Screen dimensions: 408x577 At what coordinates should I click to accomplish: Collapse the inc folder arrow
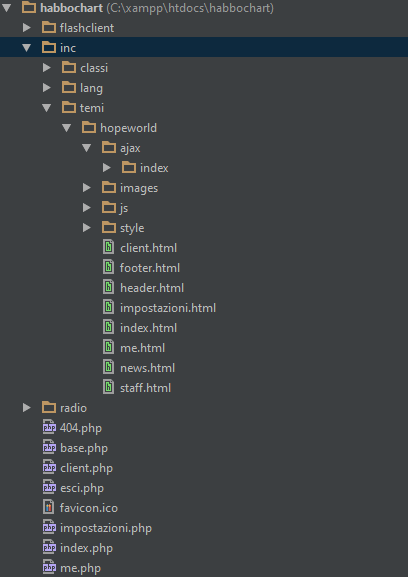click(26, 48)
